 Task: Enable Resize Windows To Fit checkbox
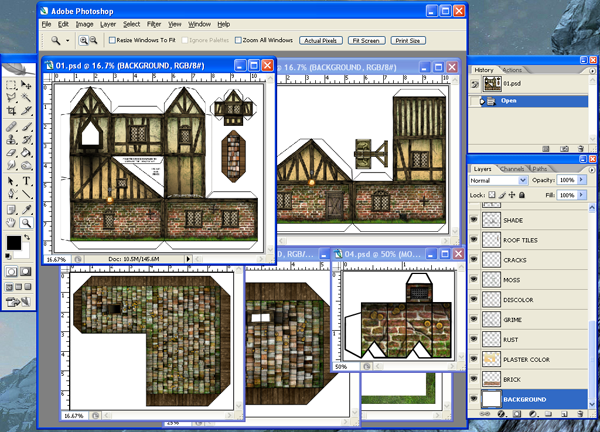[x=112, y=40]
